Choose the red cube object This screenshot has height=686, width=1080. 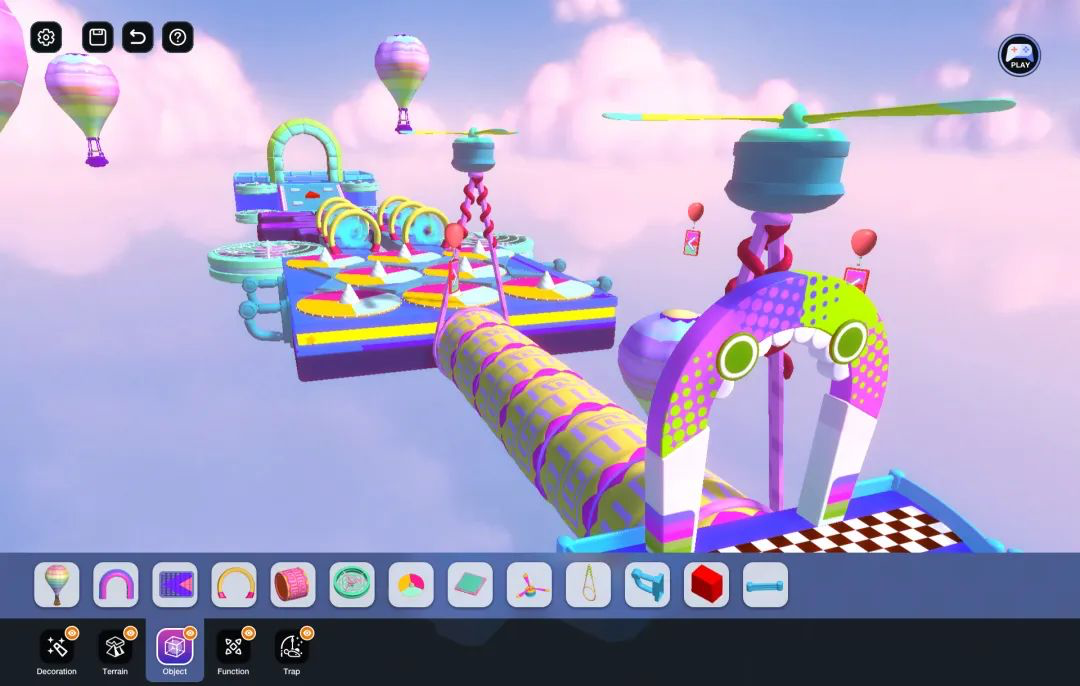[x=707, y=585]
